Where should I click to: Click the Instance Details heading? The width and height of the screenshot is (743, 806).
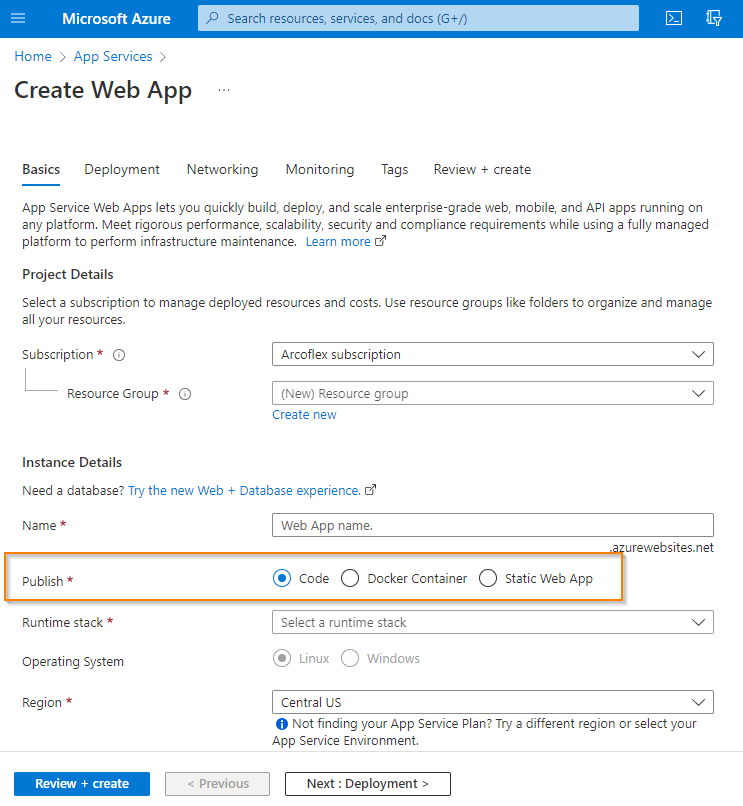(72, 463)
